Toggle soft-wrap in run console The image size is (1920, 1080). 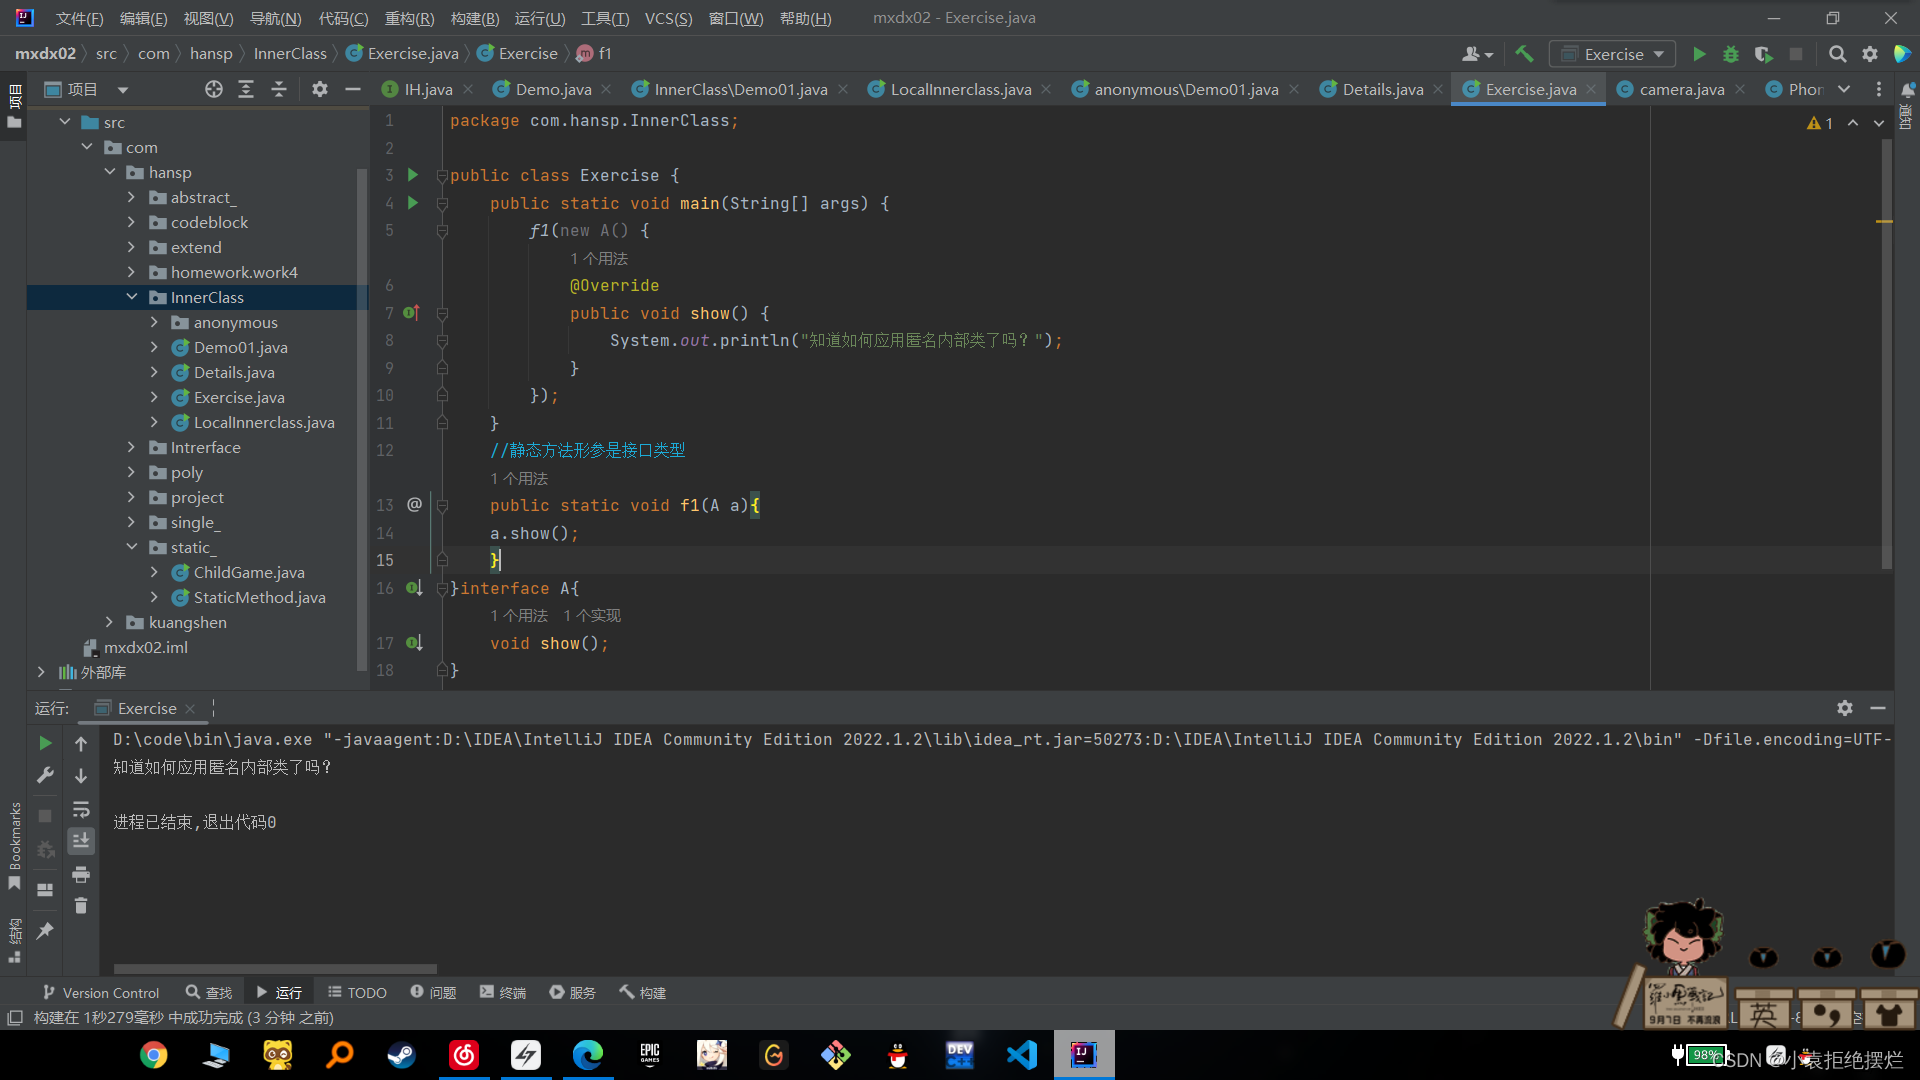[81, 809]
